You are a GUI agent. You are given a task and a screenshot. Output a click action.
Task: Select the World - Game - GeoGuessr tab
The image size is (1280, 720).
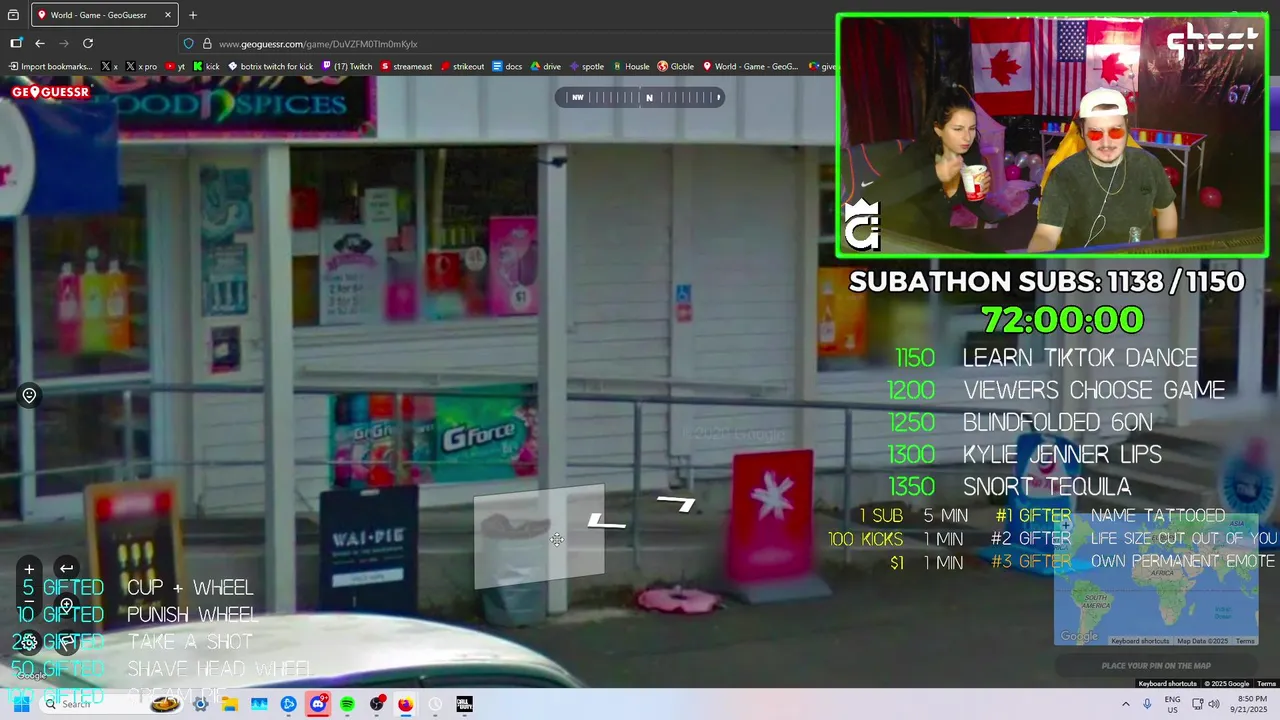(105, 15)
